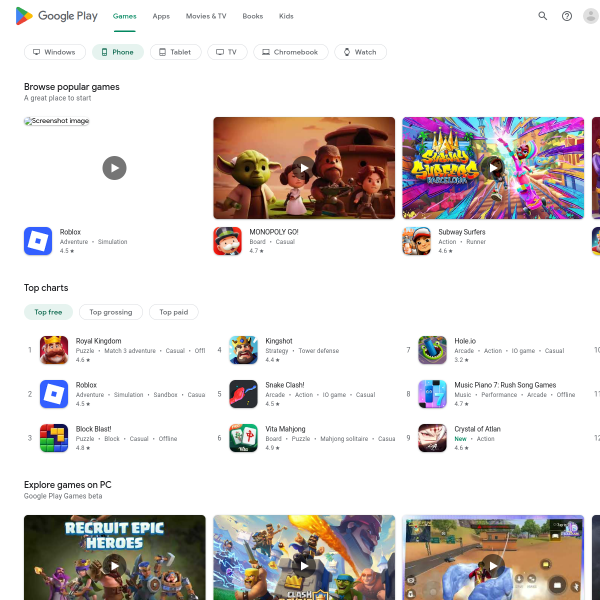Open Music Piano 7: Rush Song Games
Image resolution: width=600 pixels, height=600 pixels.
pos(505,385)
